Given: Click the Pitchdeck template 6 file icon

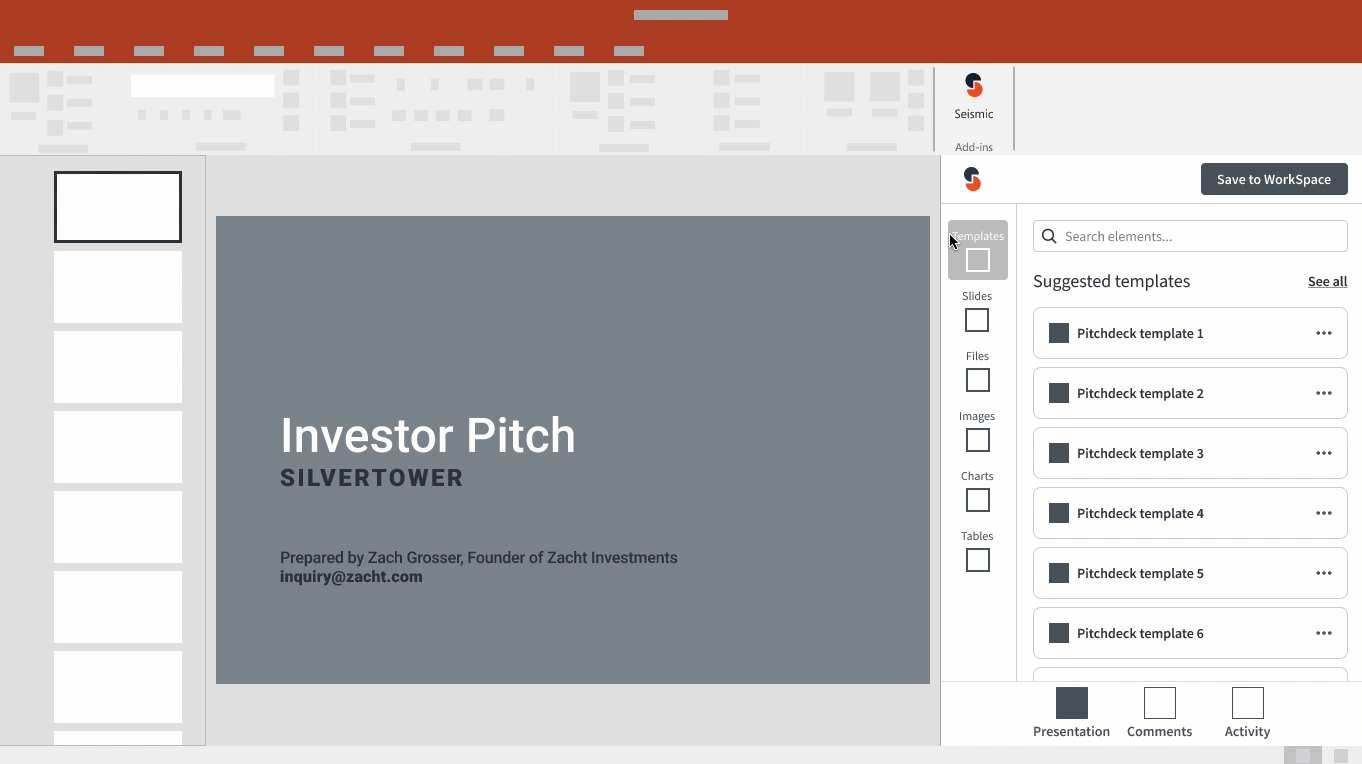Looking at the screenshot, I should 1059,633.
